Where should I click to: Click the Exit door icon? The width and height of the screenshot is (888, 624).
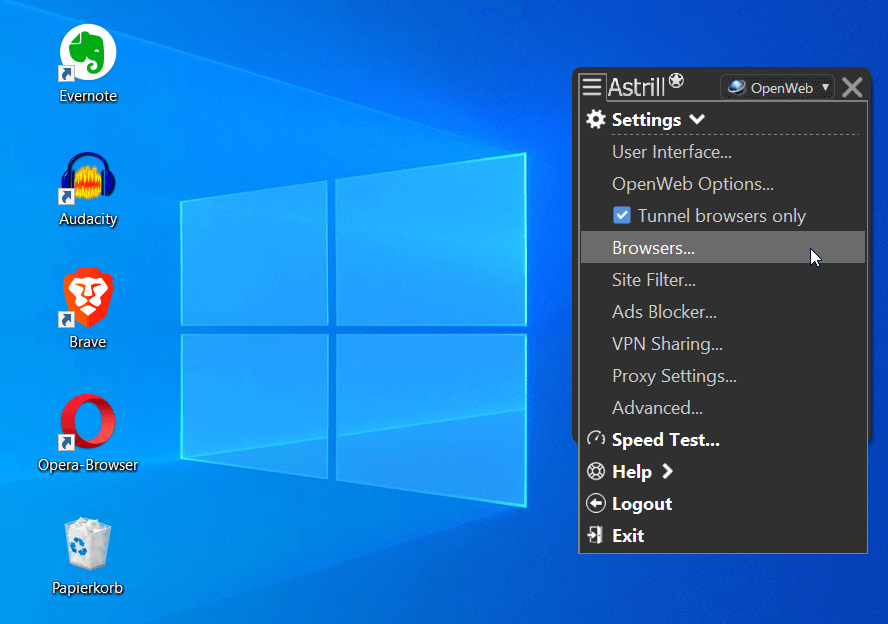point(595,535)
